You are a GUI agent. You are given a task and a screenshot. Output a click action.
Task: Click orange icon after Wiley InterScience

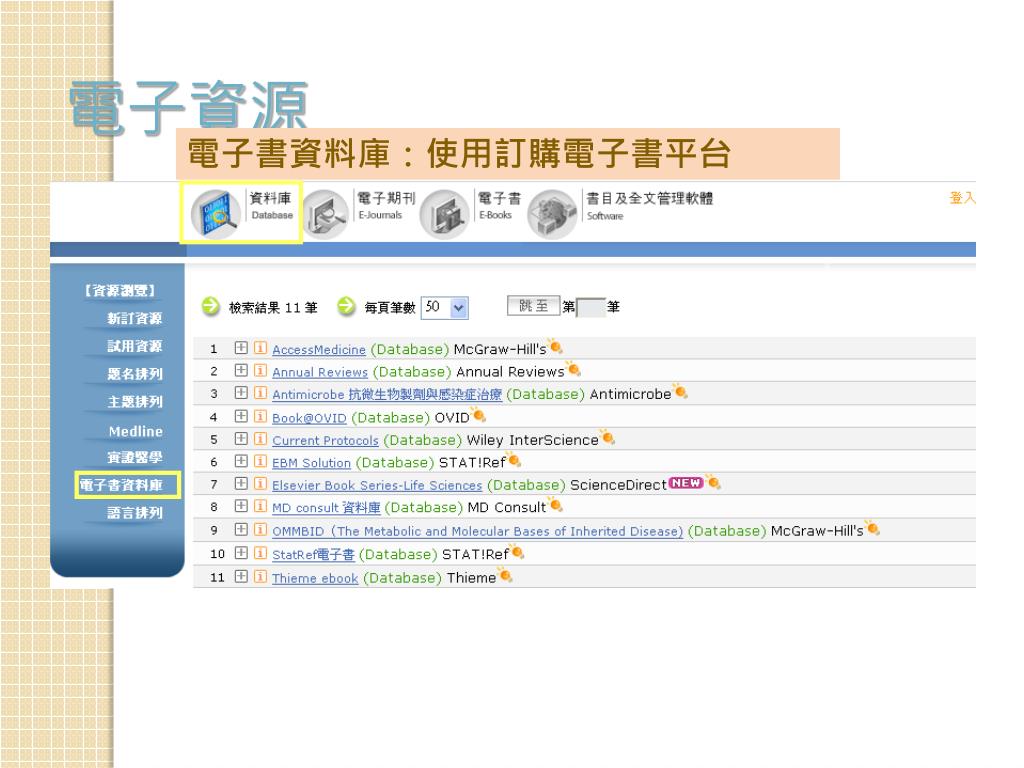pos(608,437)
